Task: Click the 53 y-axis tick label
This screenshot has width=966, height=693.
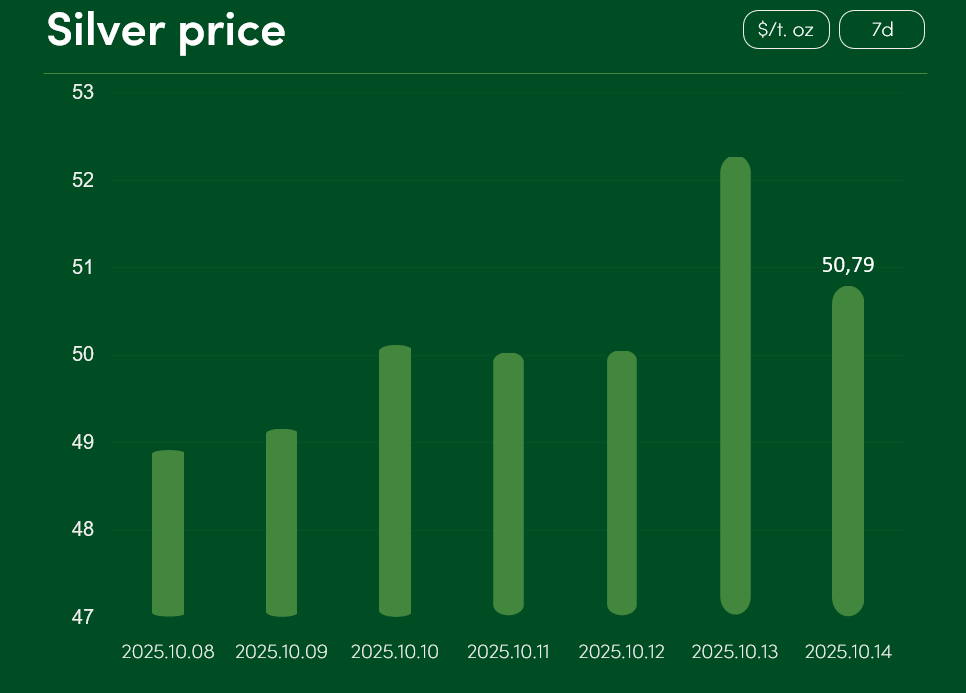Action: (83, 93)
